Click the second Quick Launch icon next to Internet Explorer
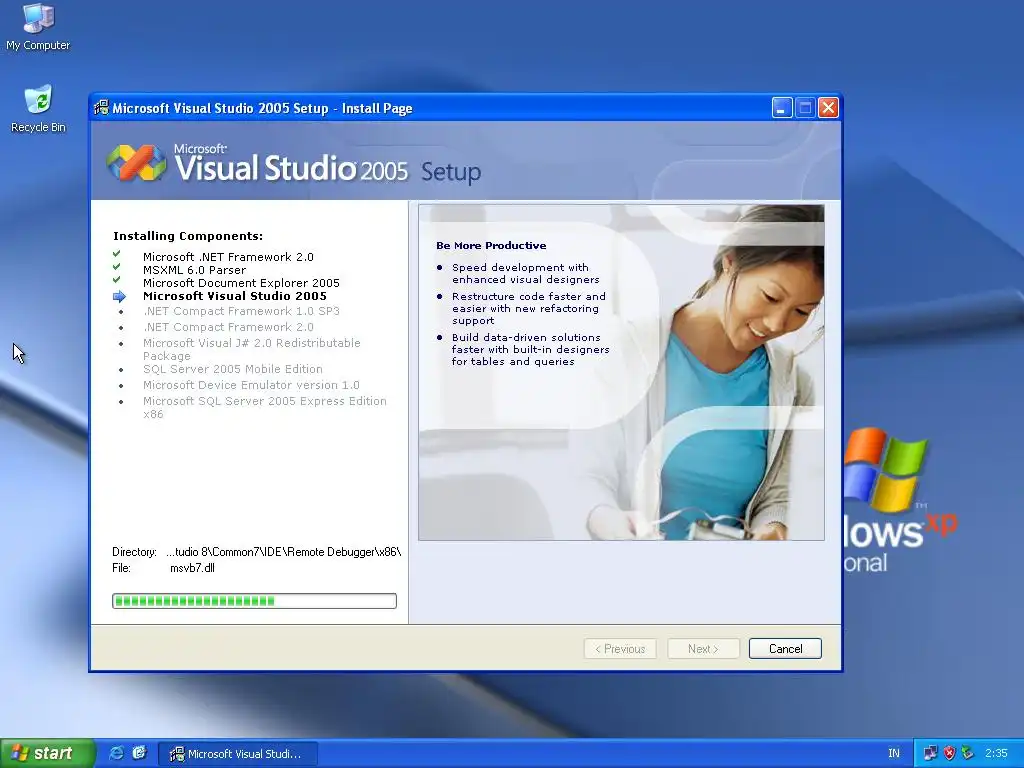The width and height of the screenshot is (1024, 768). (x=139, y=753)
